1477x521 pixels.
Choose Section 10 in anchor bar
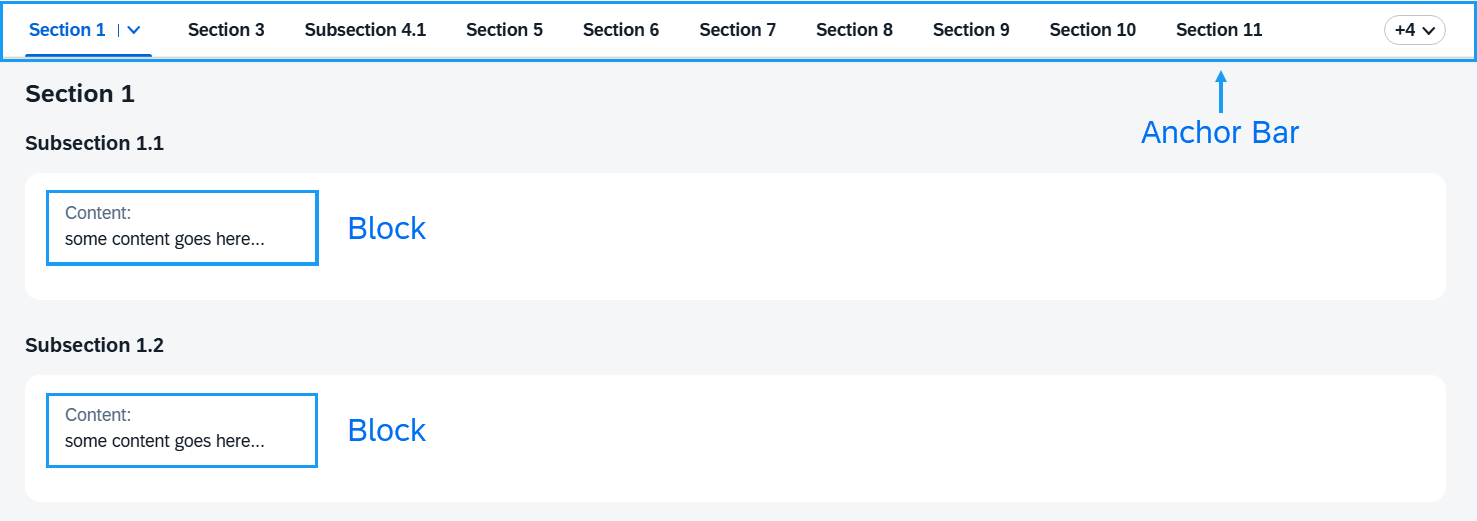click(1093, 30)
